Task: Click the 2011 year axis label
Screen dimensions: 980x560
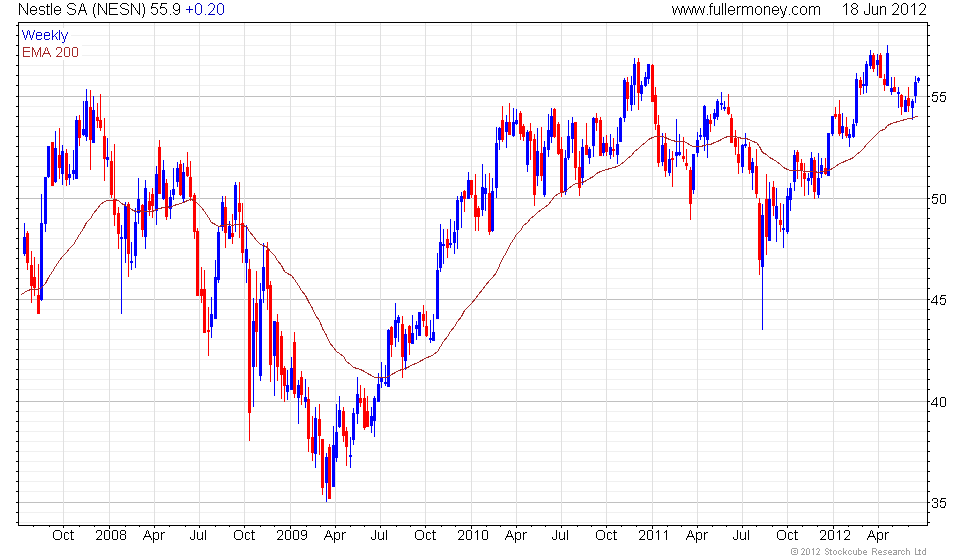Action: (653, 535)
